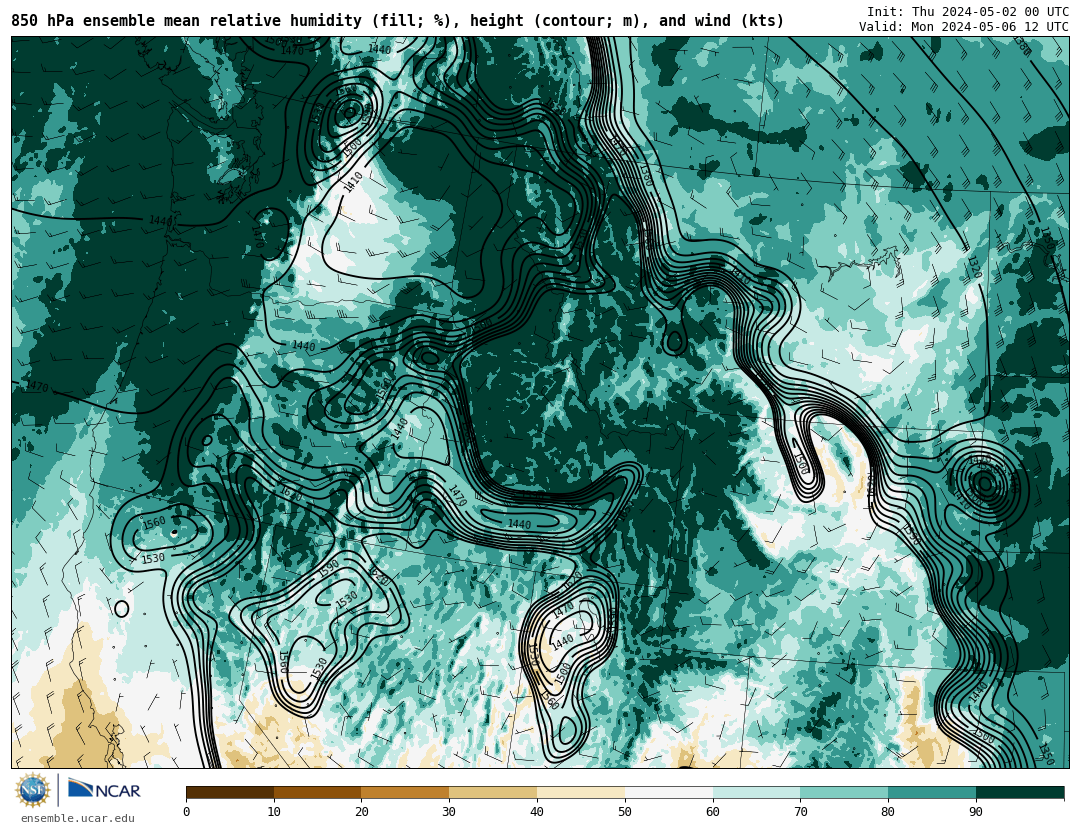The height and width of the screenshot is (831, 1080).
Task: Click the ensemble.ucar.edu text
Action: tap(78, 818)
